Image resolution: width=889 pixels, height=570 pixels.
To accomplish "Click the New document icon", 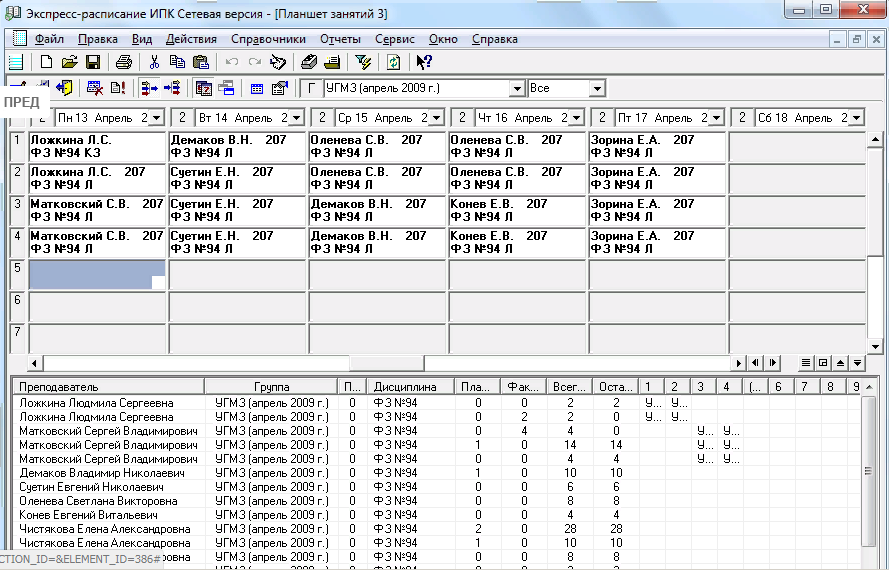I will click(46, 63).
